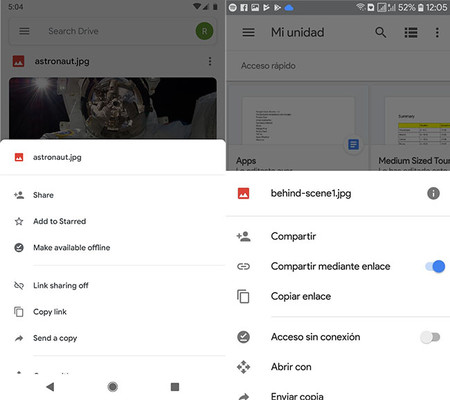Screen dimensions: 450x400
Task: Open three-dot menu next to astronaut.jpg
Action: (210, 61)
